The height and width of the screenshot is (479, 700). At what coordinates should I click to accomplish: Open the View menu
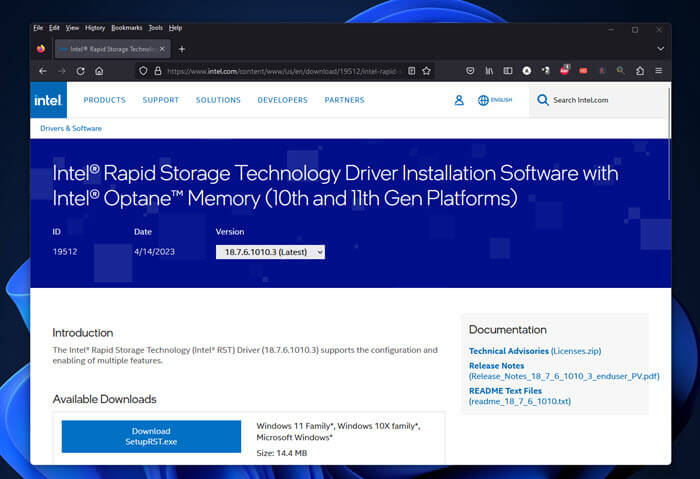72,28
